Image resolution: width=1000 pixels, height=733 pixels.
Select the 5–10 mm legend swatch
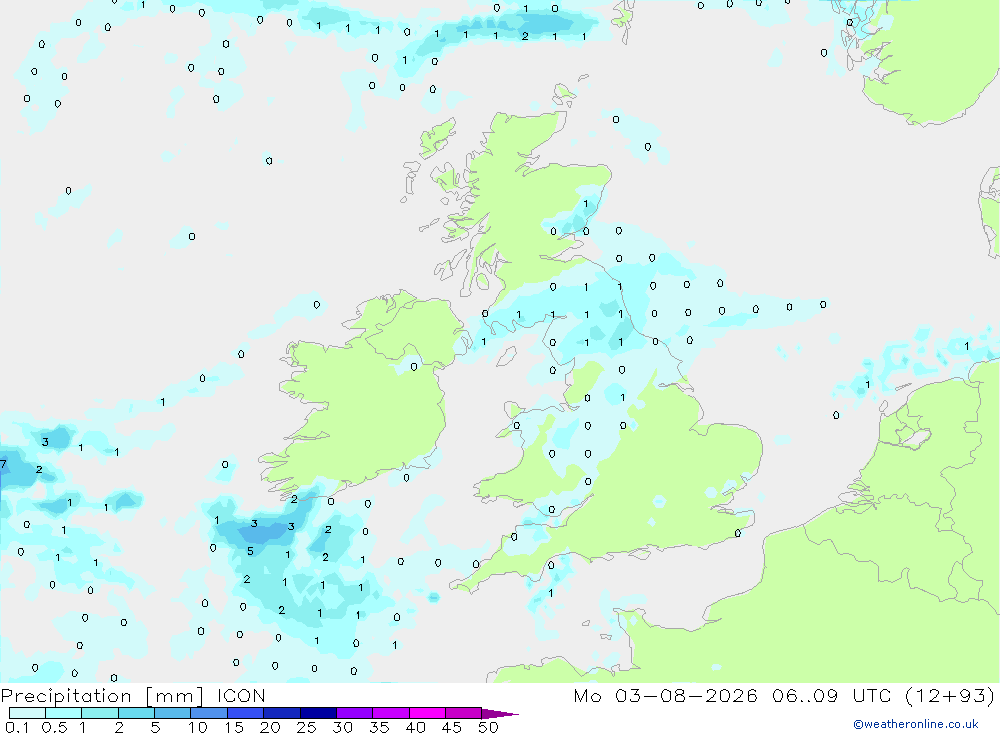pos(173,713)
